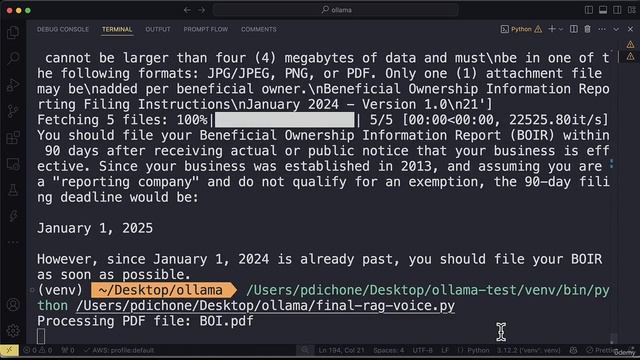This screenshot has height=360, width=640.
Task: Show errors and warnings count
Action: click(x=38, y=350)
